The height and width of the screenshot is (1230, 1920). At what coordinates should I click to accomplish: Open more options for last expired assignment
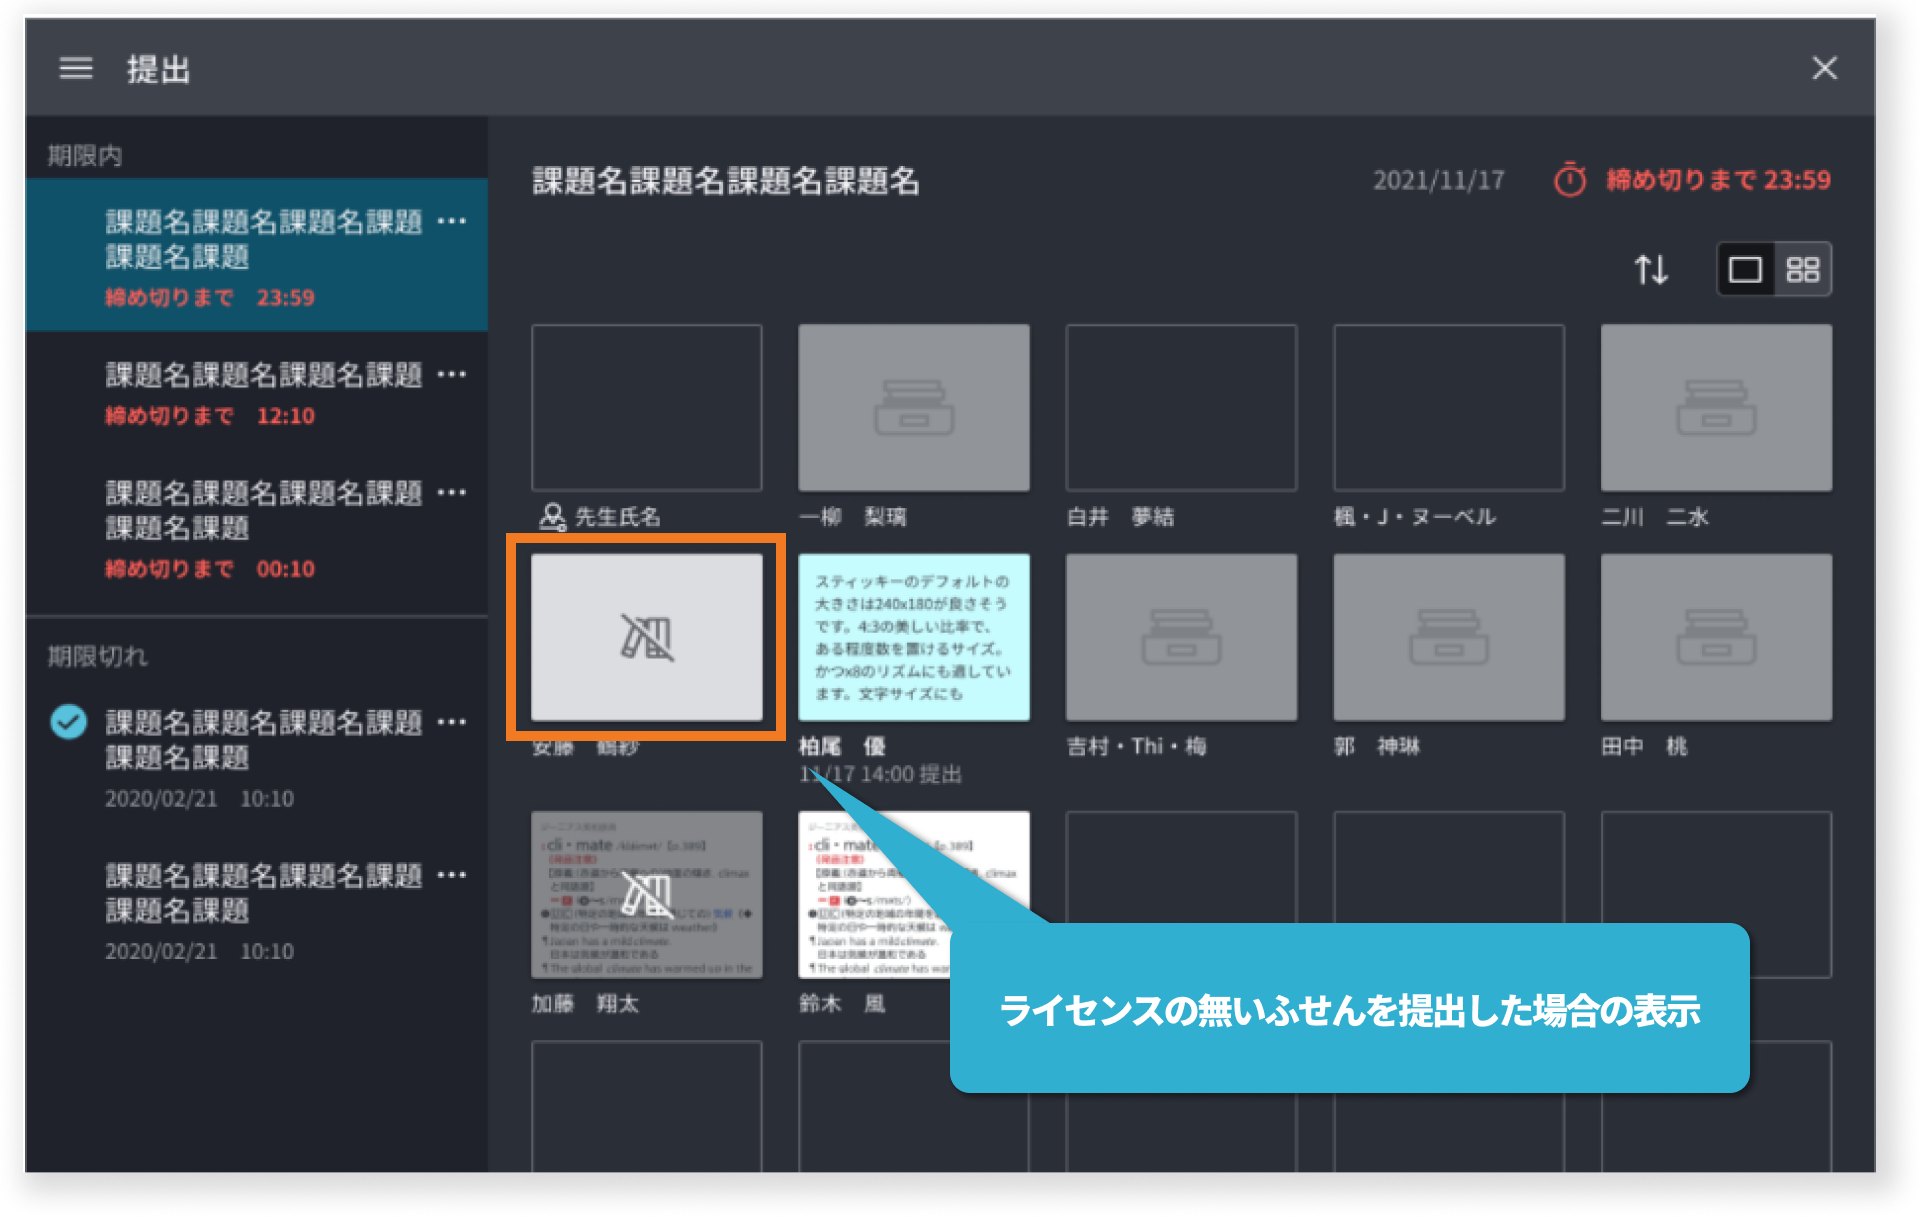452,875
